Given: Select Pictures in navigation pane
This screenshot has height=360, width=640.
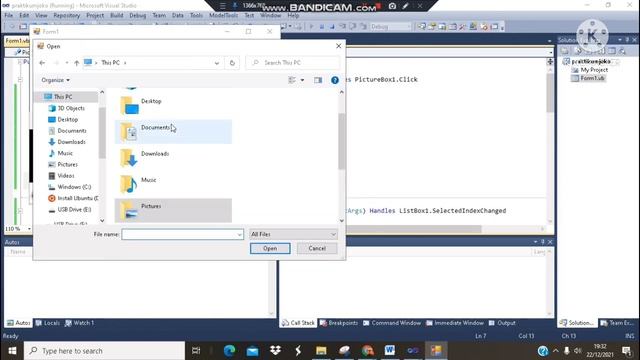Looking at the screenshot, I should coord(67,164).
